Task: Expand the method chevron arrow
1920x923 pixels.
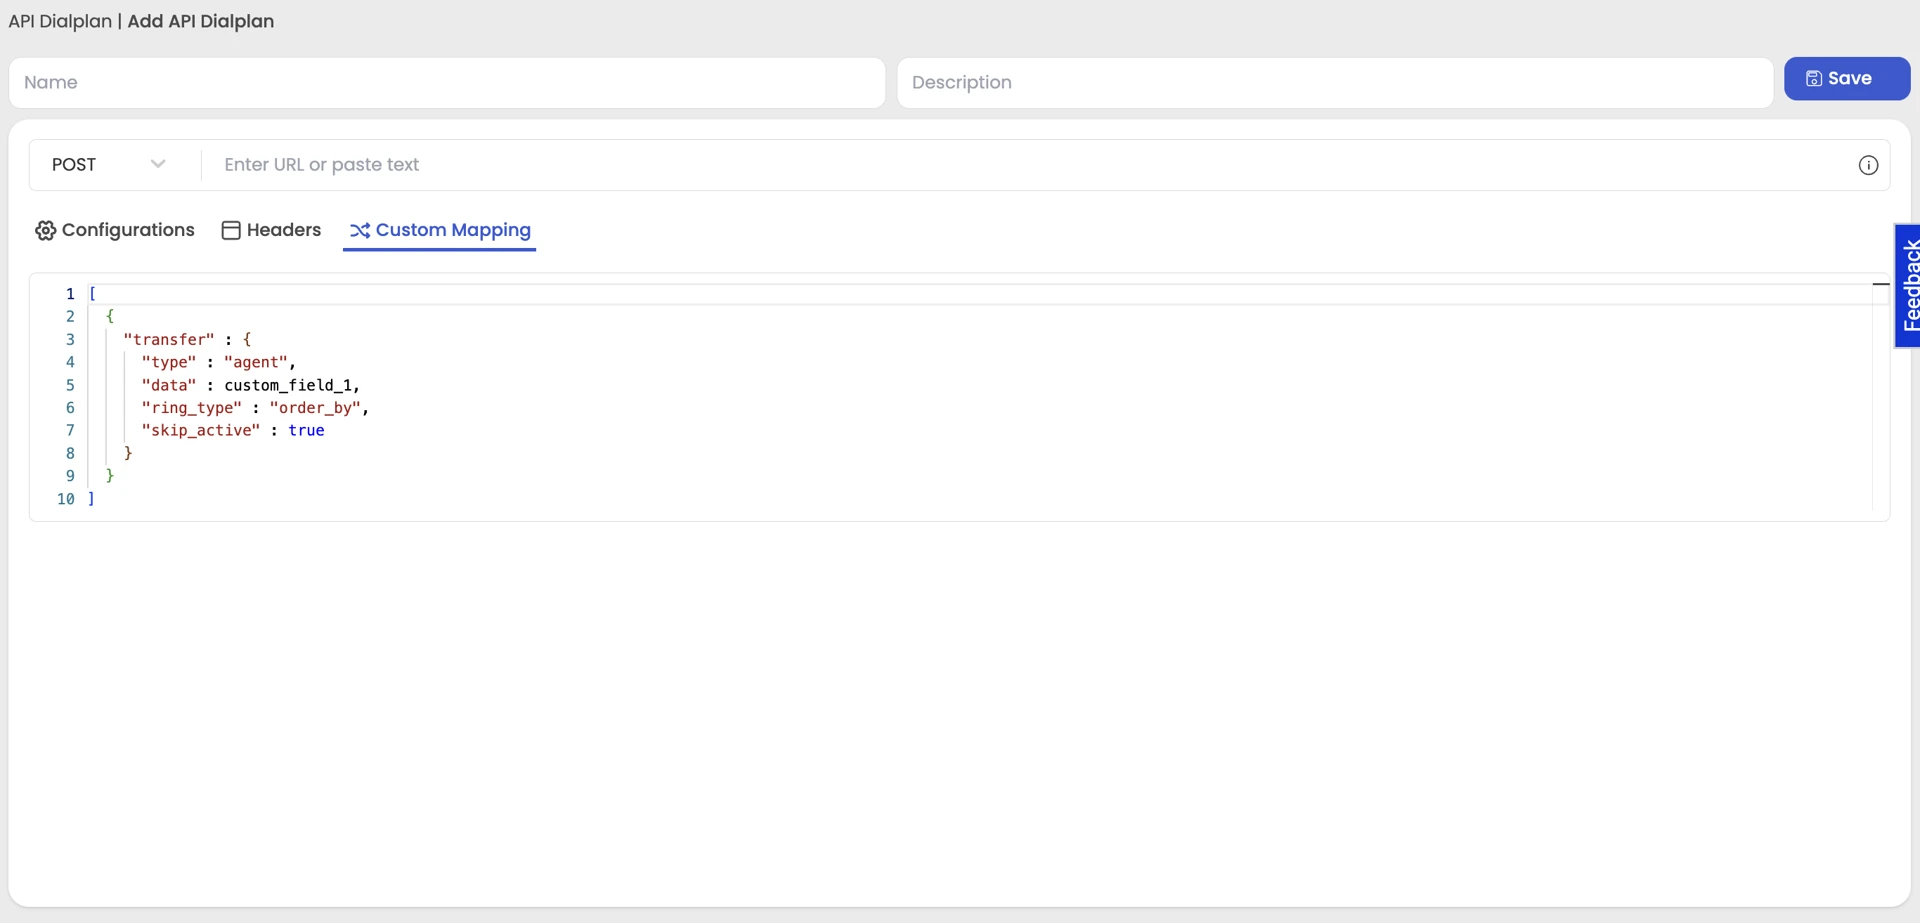Action: tap(158, 164)
